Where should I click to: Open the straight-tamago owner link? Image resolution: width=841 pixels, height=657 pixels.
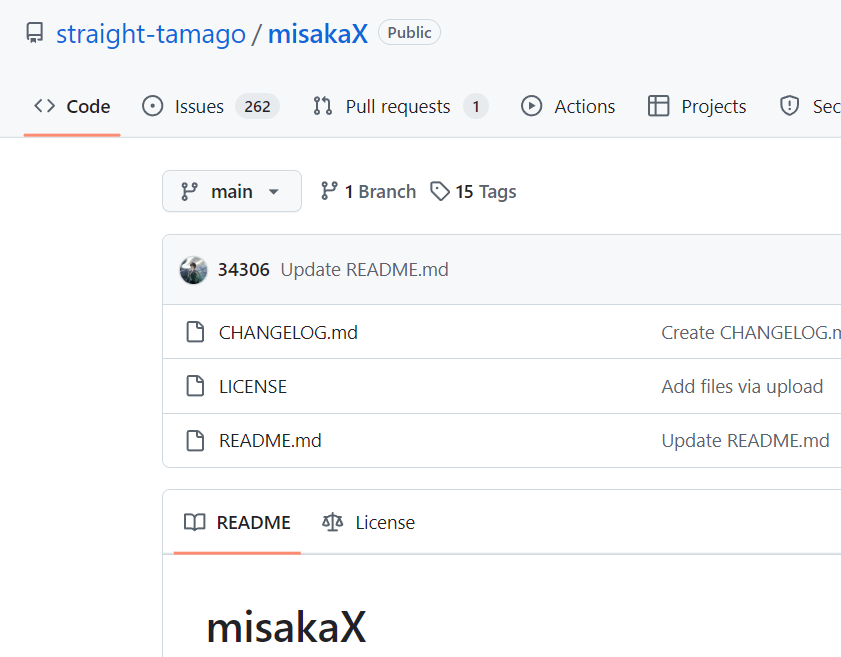click(x=151, y=34)
